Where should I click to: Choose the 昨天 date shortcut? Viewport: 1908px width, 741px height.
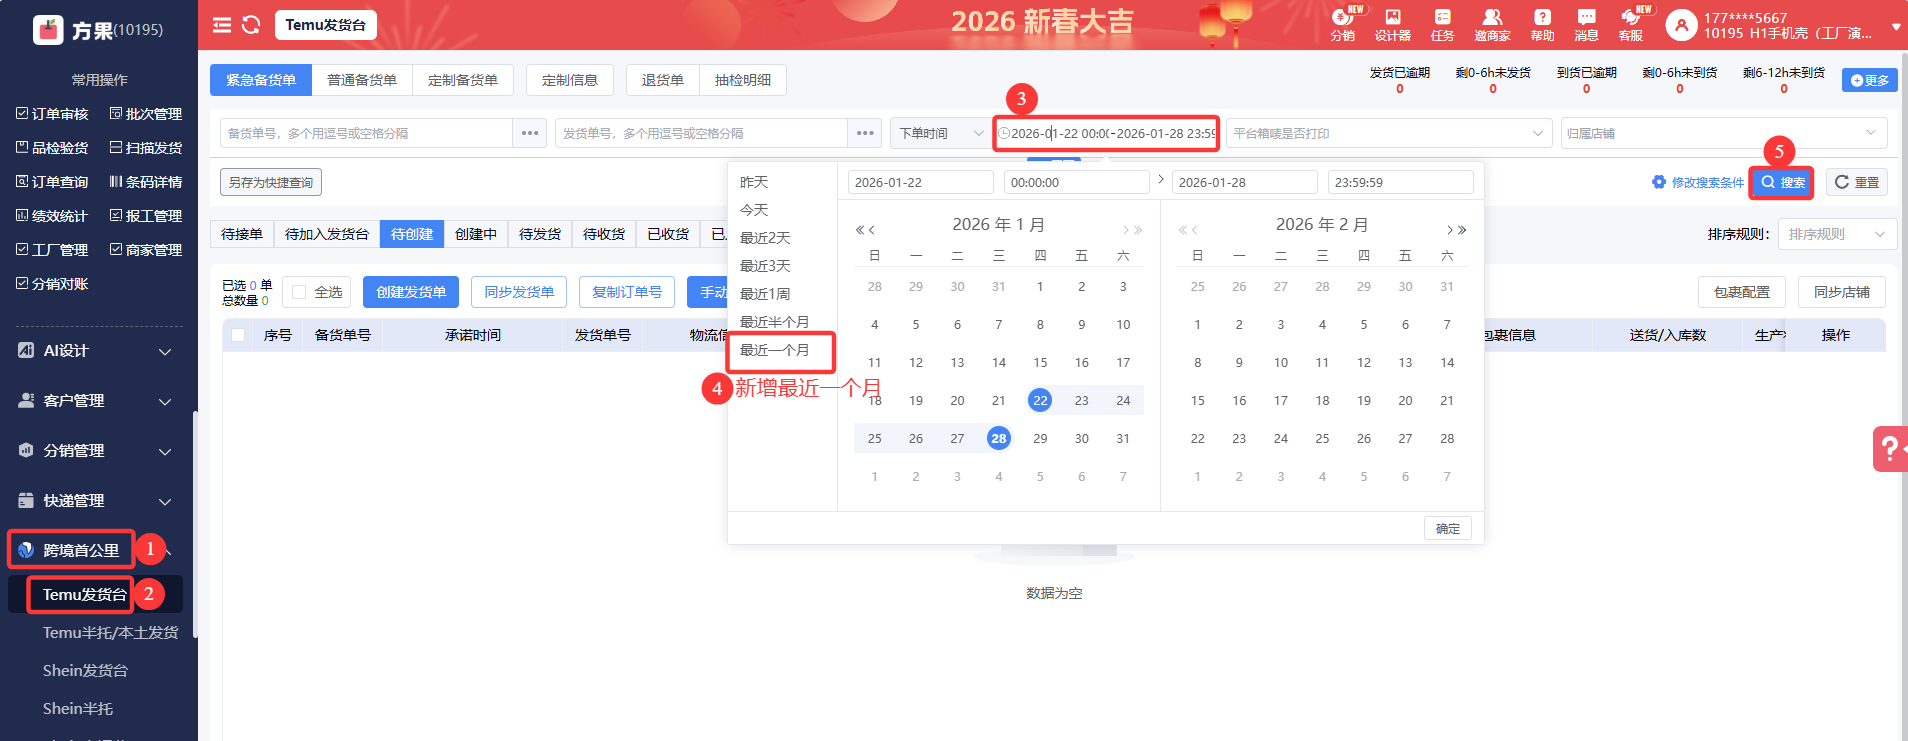[x=755, y=182]
